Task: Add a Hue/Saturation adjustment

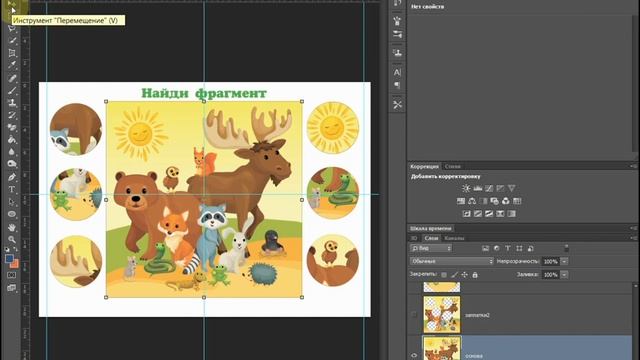Action: 461,201
